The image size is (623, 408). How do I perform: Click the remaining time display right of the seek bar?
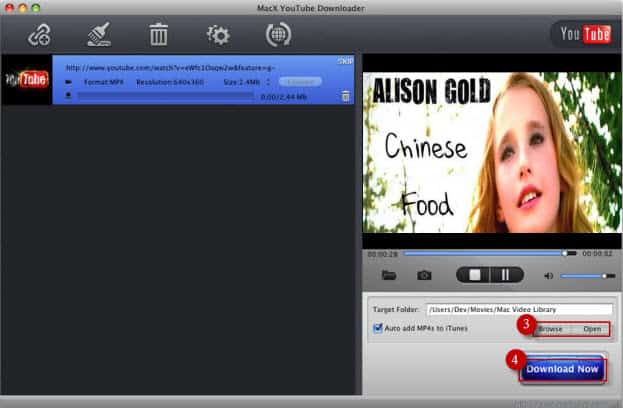tap(597, 253)
